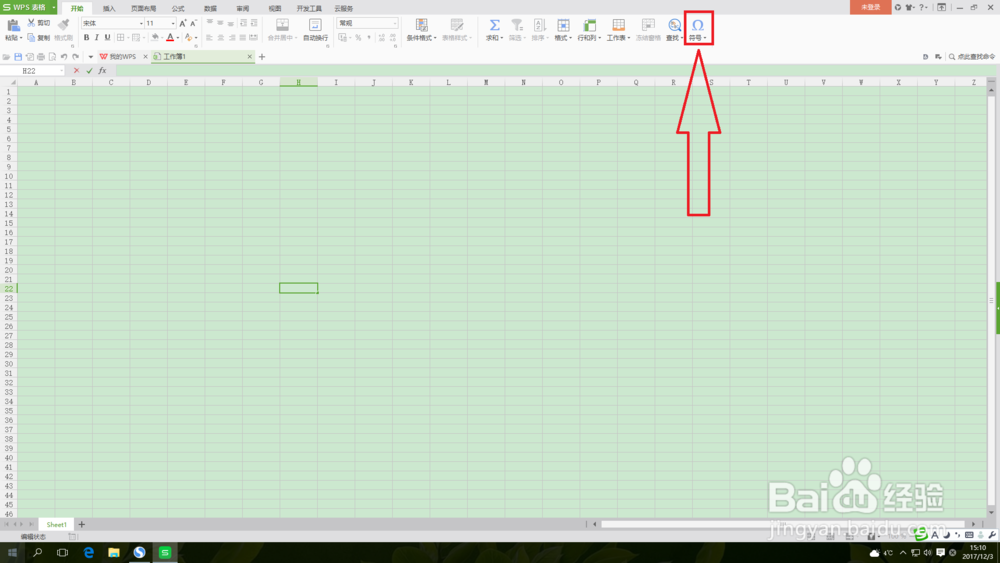This screenshot has width=1000, height=563.
Task: Open the Cloud Services (云服务) tab
Action: (x=344, y=8)
